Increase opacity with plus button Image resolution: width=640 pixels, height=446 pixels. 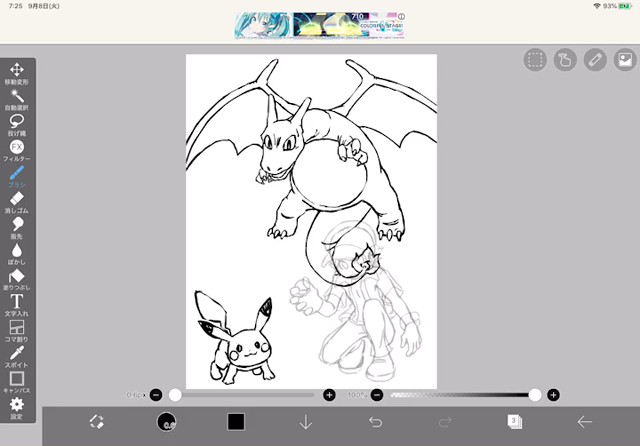[553, 395]
